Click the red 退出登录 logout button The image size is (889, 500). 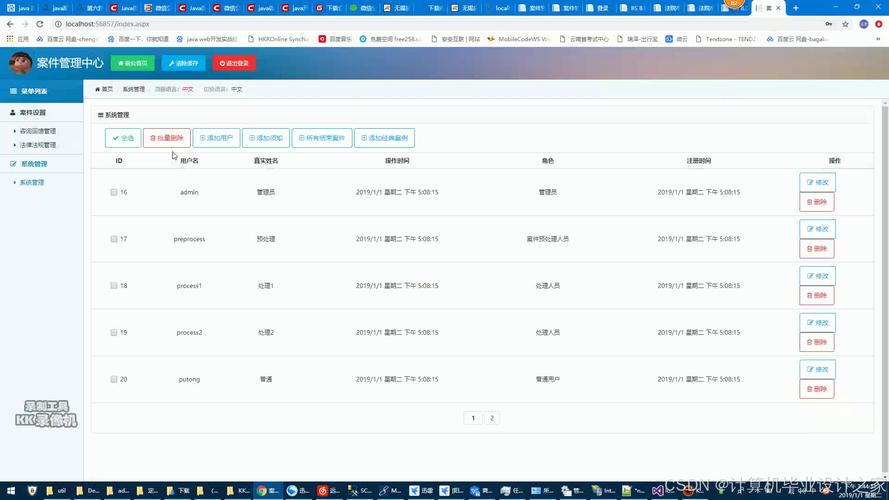click(234, 63)
